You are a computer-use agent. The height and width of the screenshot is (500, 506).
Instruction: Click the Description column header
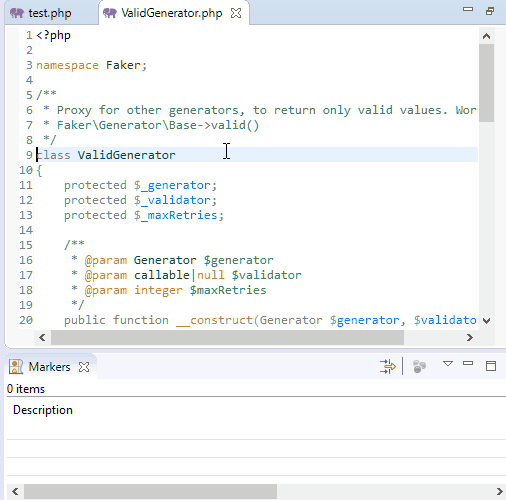43,410
